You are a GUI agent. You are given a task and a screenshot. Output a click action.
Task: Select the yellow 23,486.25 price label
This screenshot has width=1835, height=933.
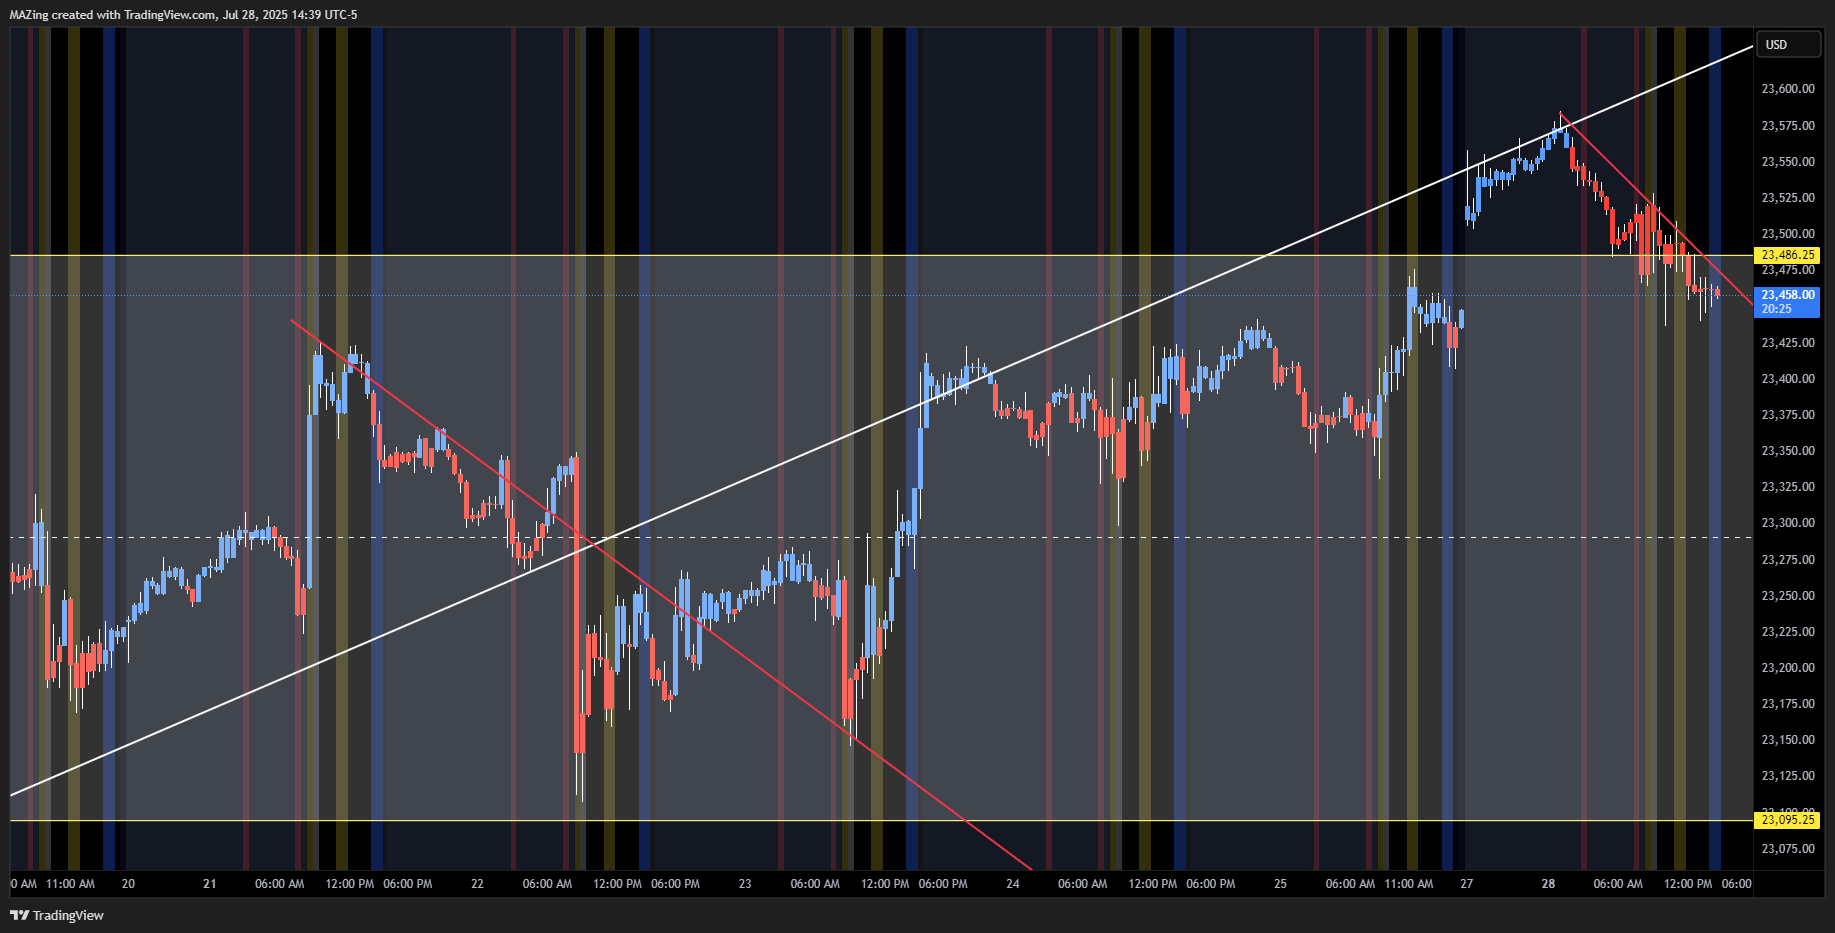(1787, 255)
